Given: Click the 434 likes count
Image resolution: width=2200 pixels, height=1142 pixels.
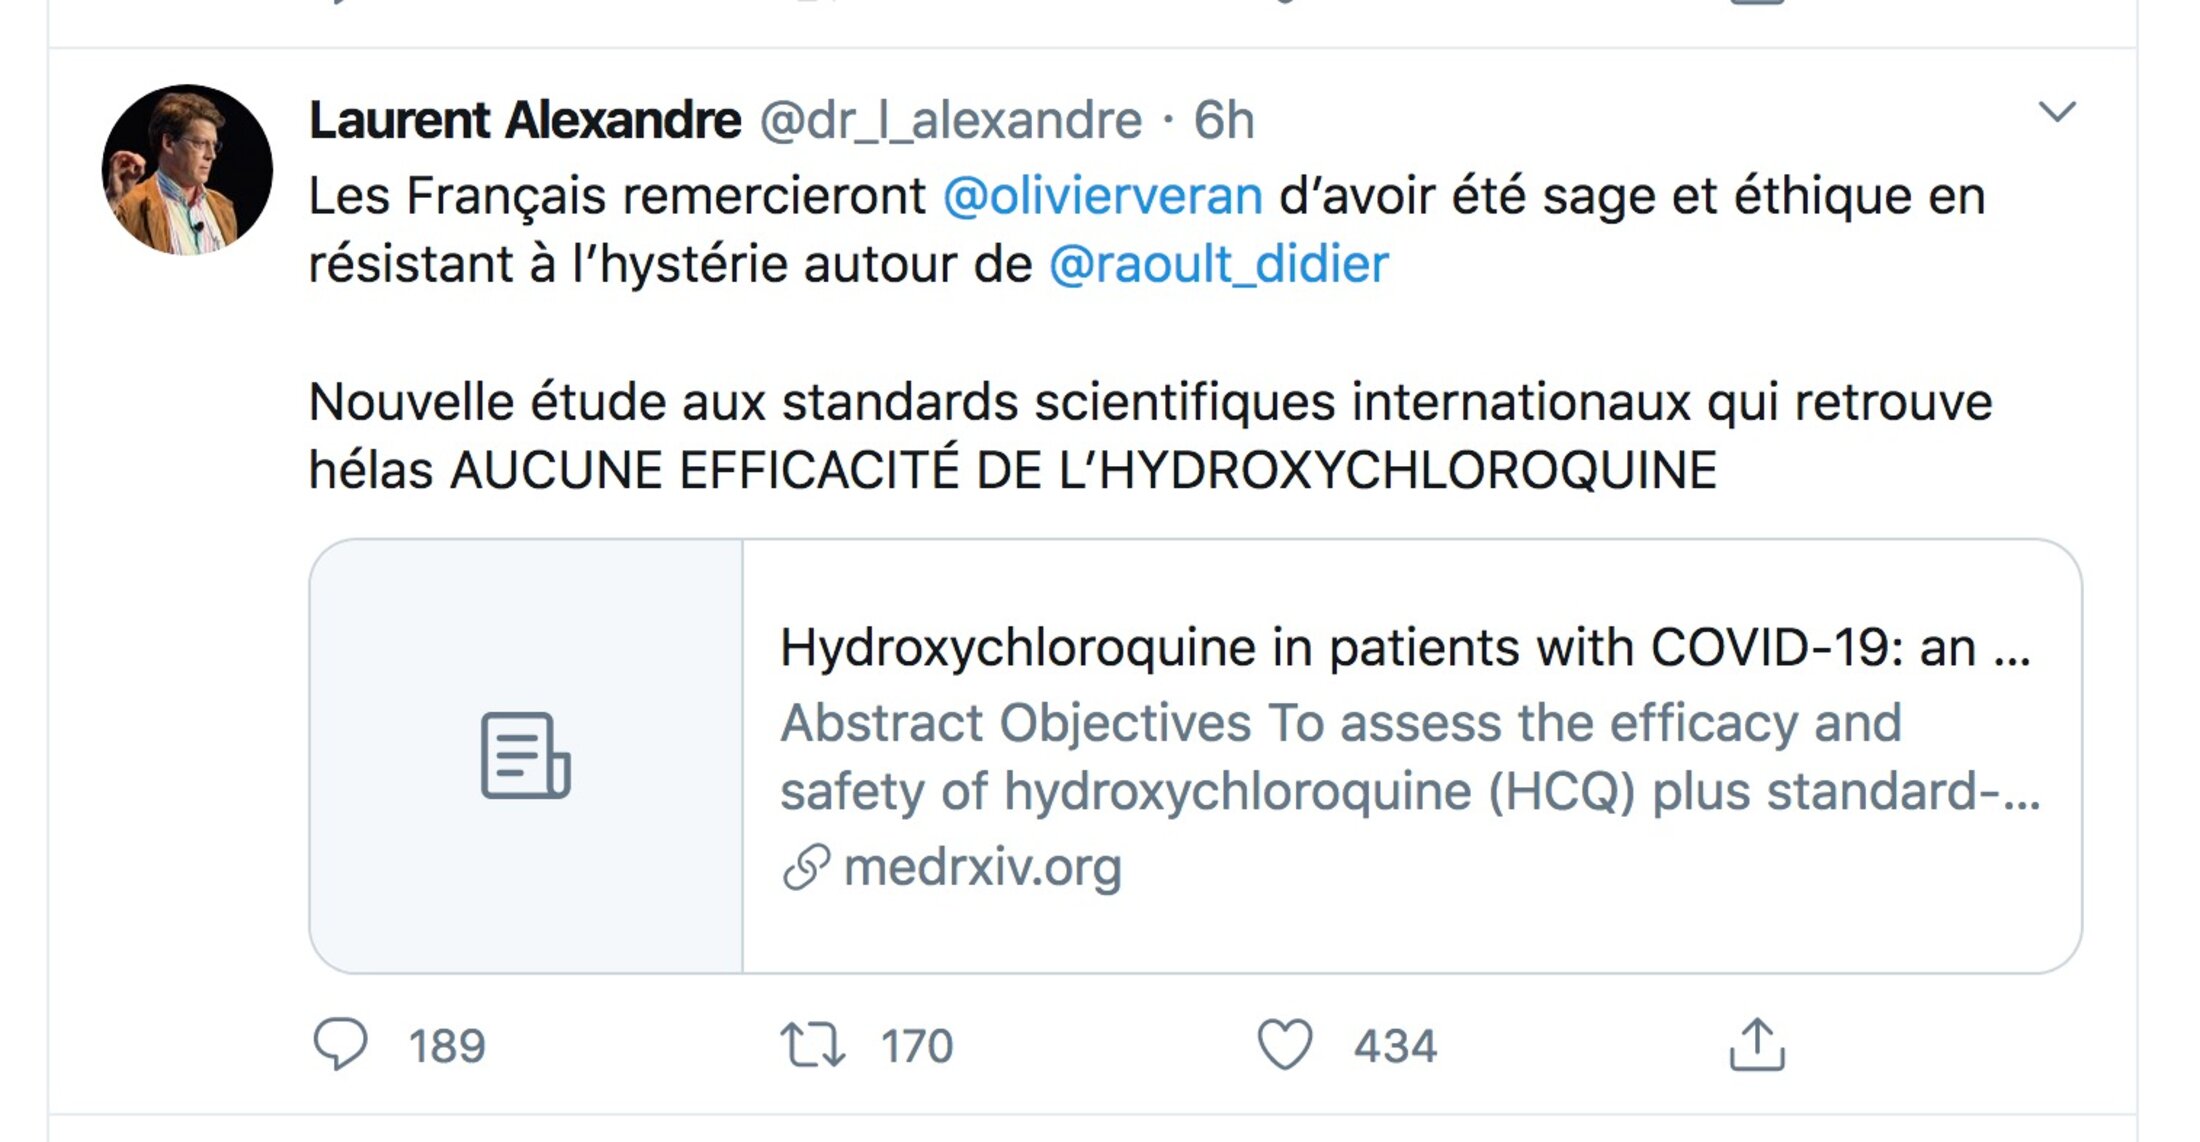Looking at the screenshot, I should [x=1395, y=1046].
